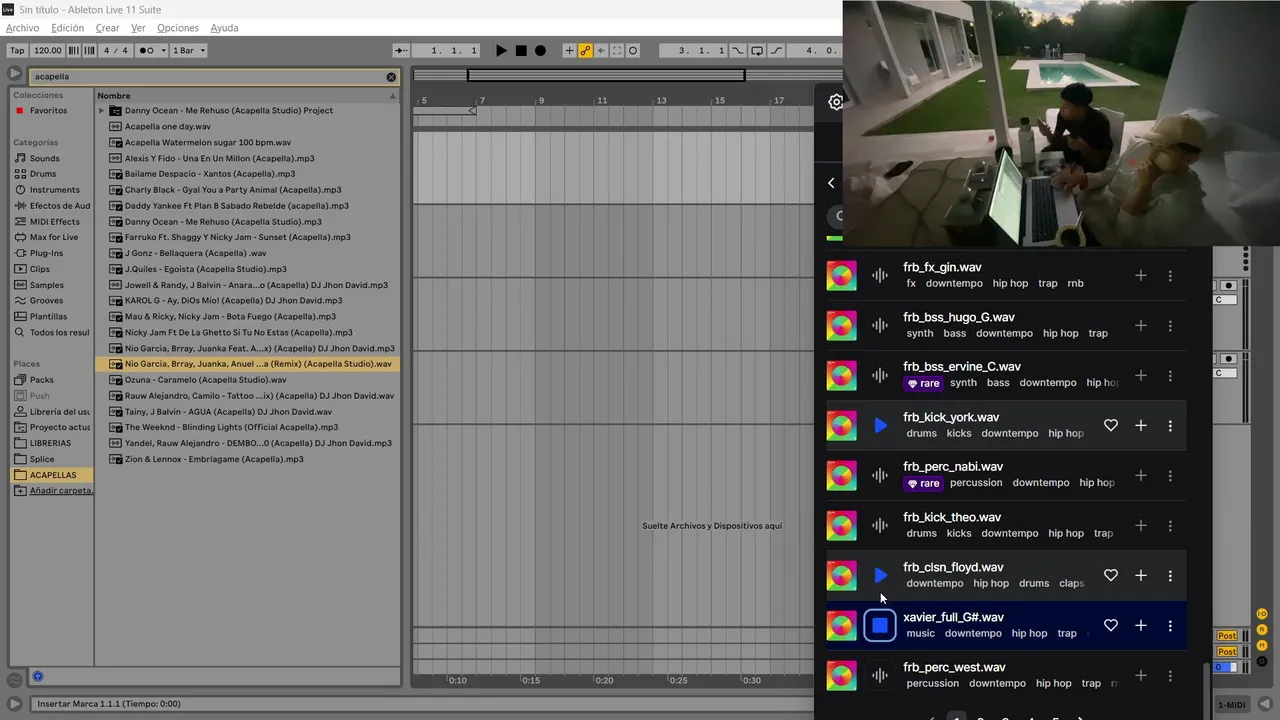The height and width of the screenshot is (720, 1280).
Task: Toggle the capture MIDI button
Action: coord(617,51)
